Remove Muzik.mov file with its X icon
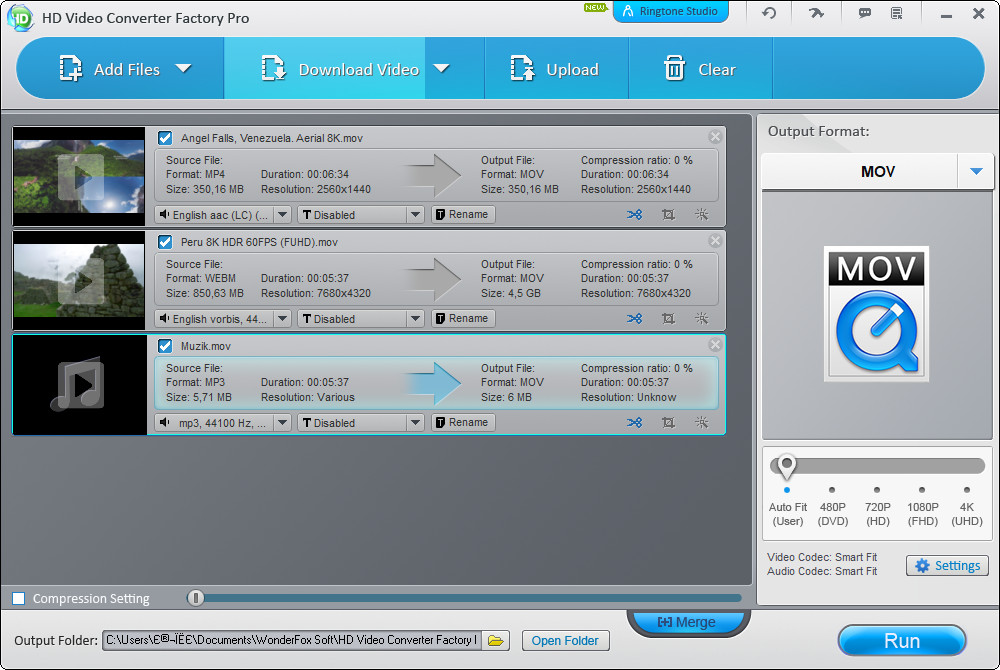 tap(715, 344)
